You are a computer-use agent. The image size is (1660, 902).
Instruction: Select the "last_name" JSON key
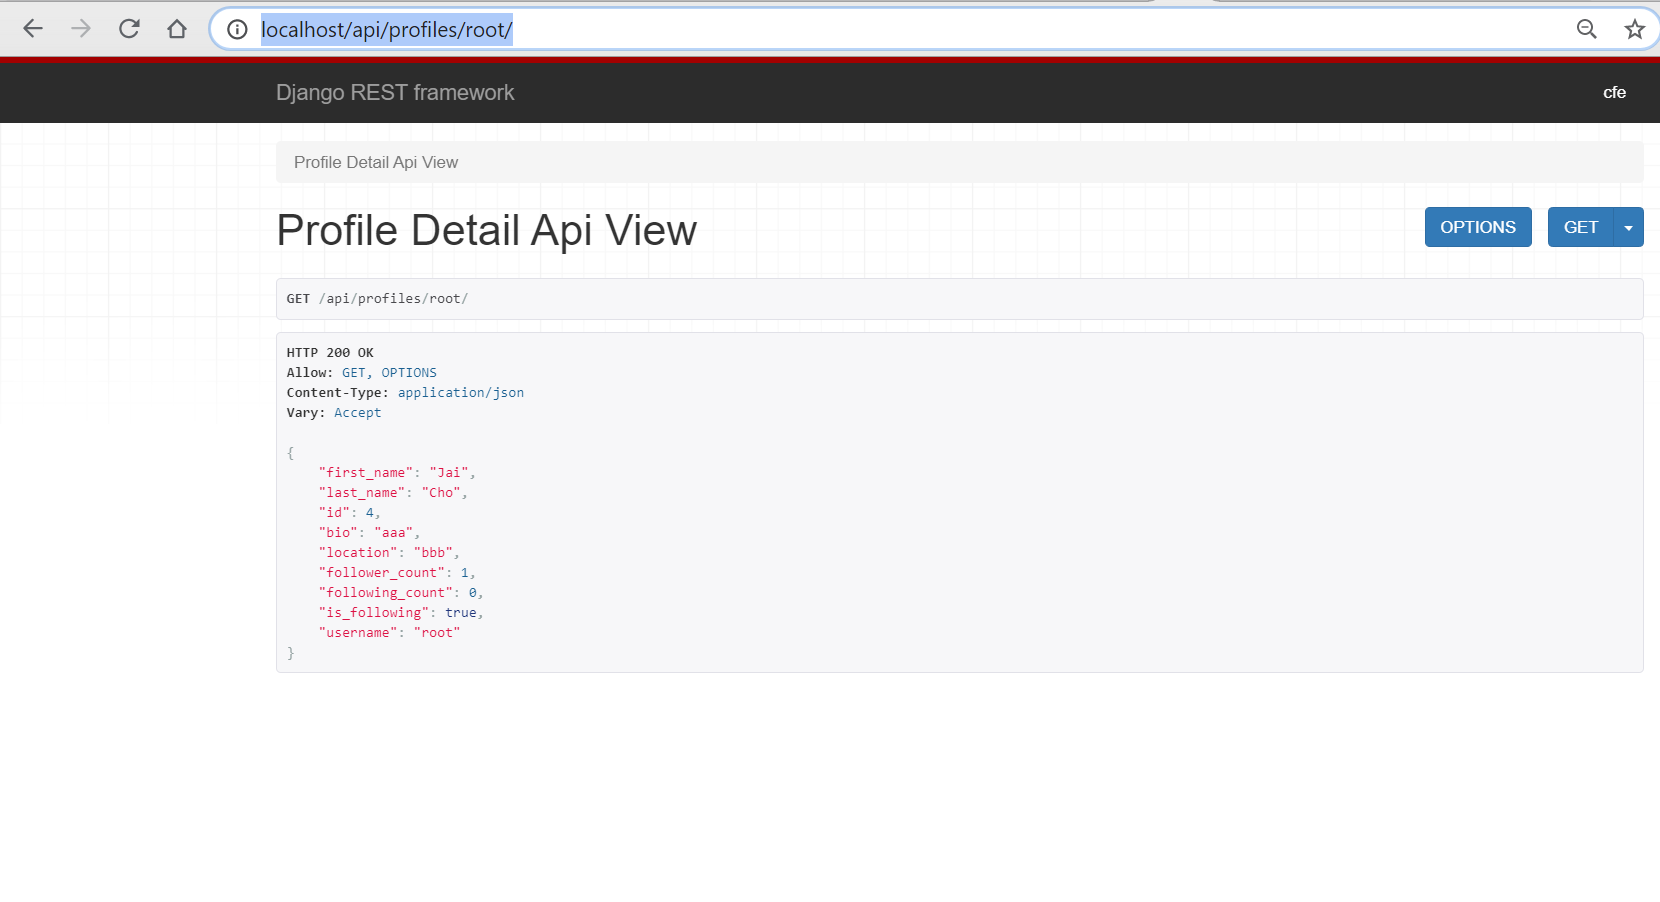(x=362, y=493)
